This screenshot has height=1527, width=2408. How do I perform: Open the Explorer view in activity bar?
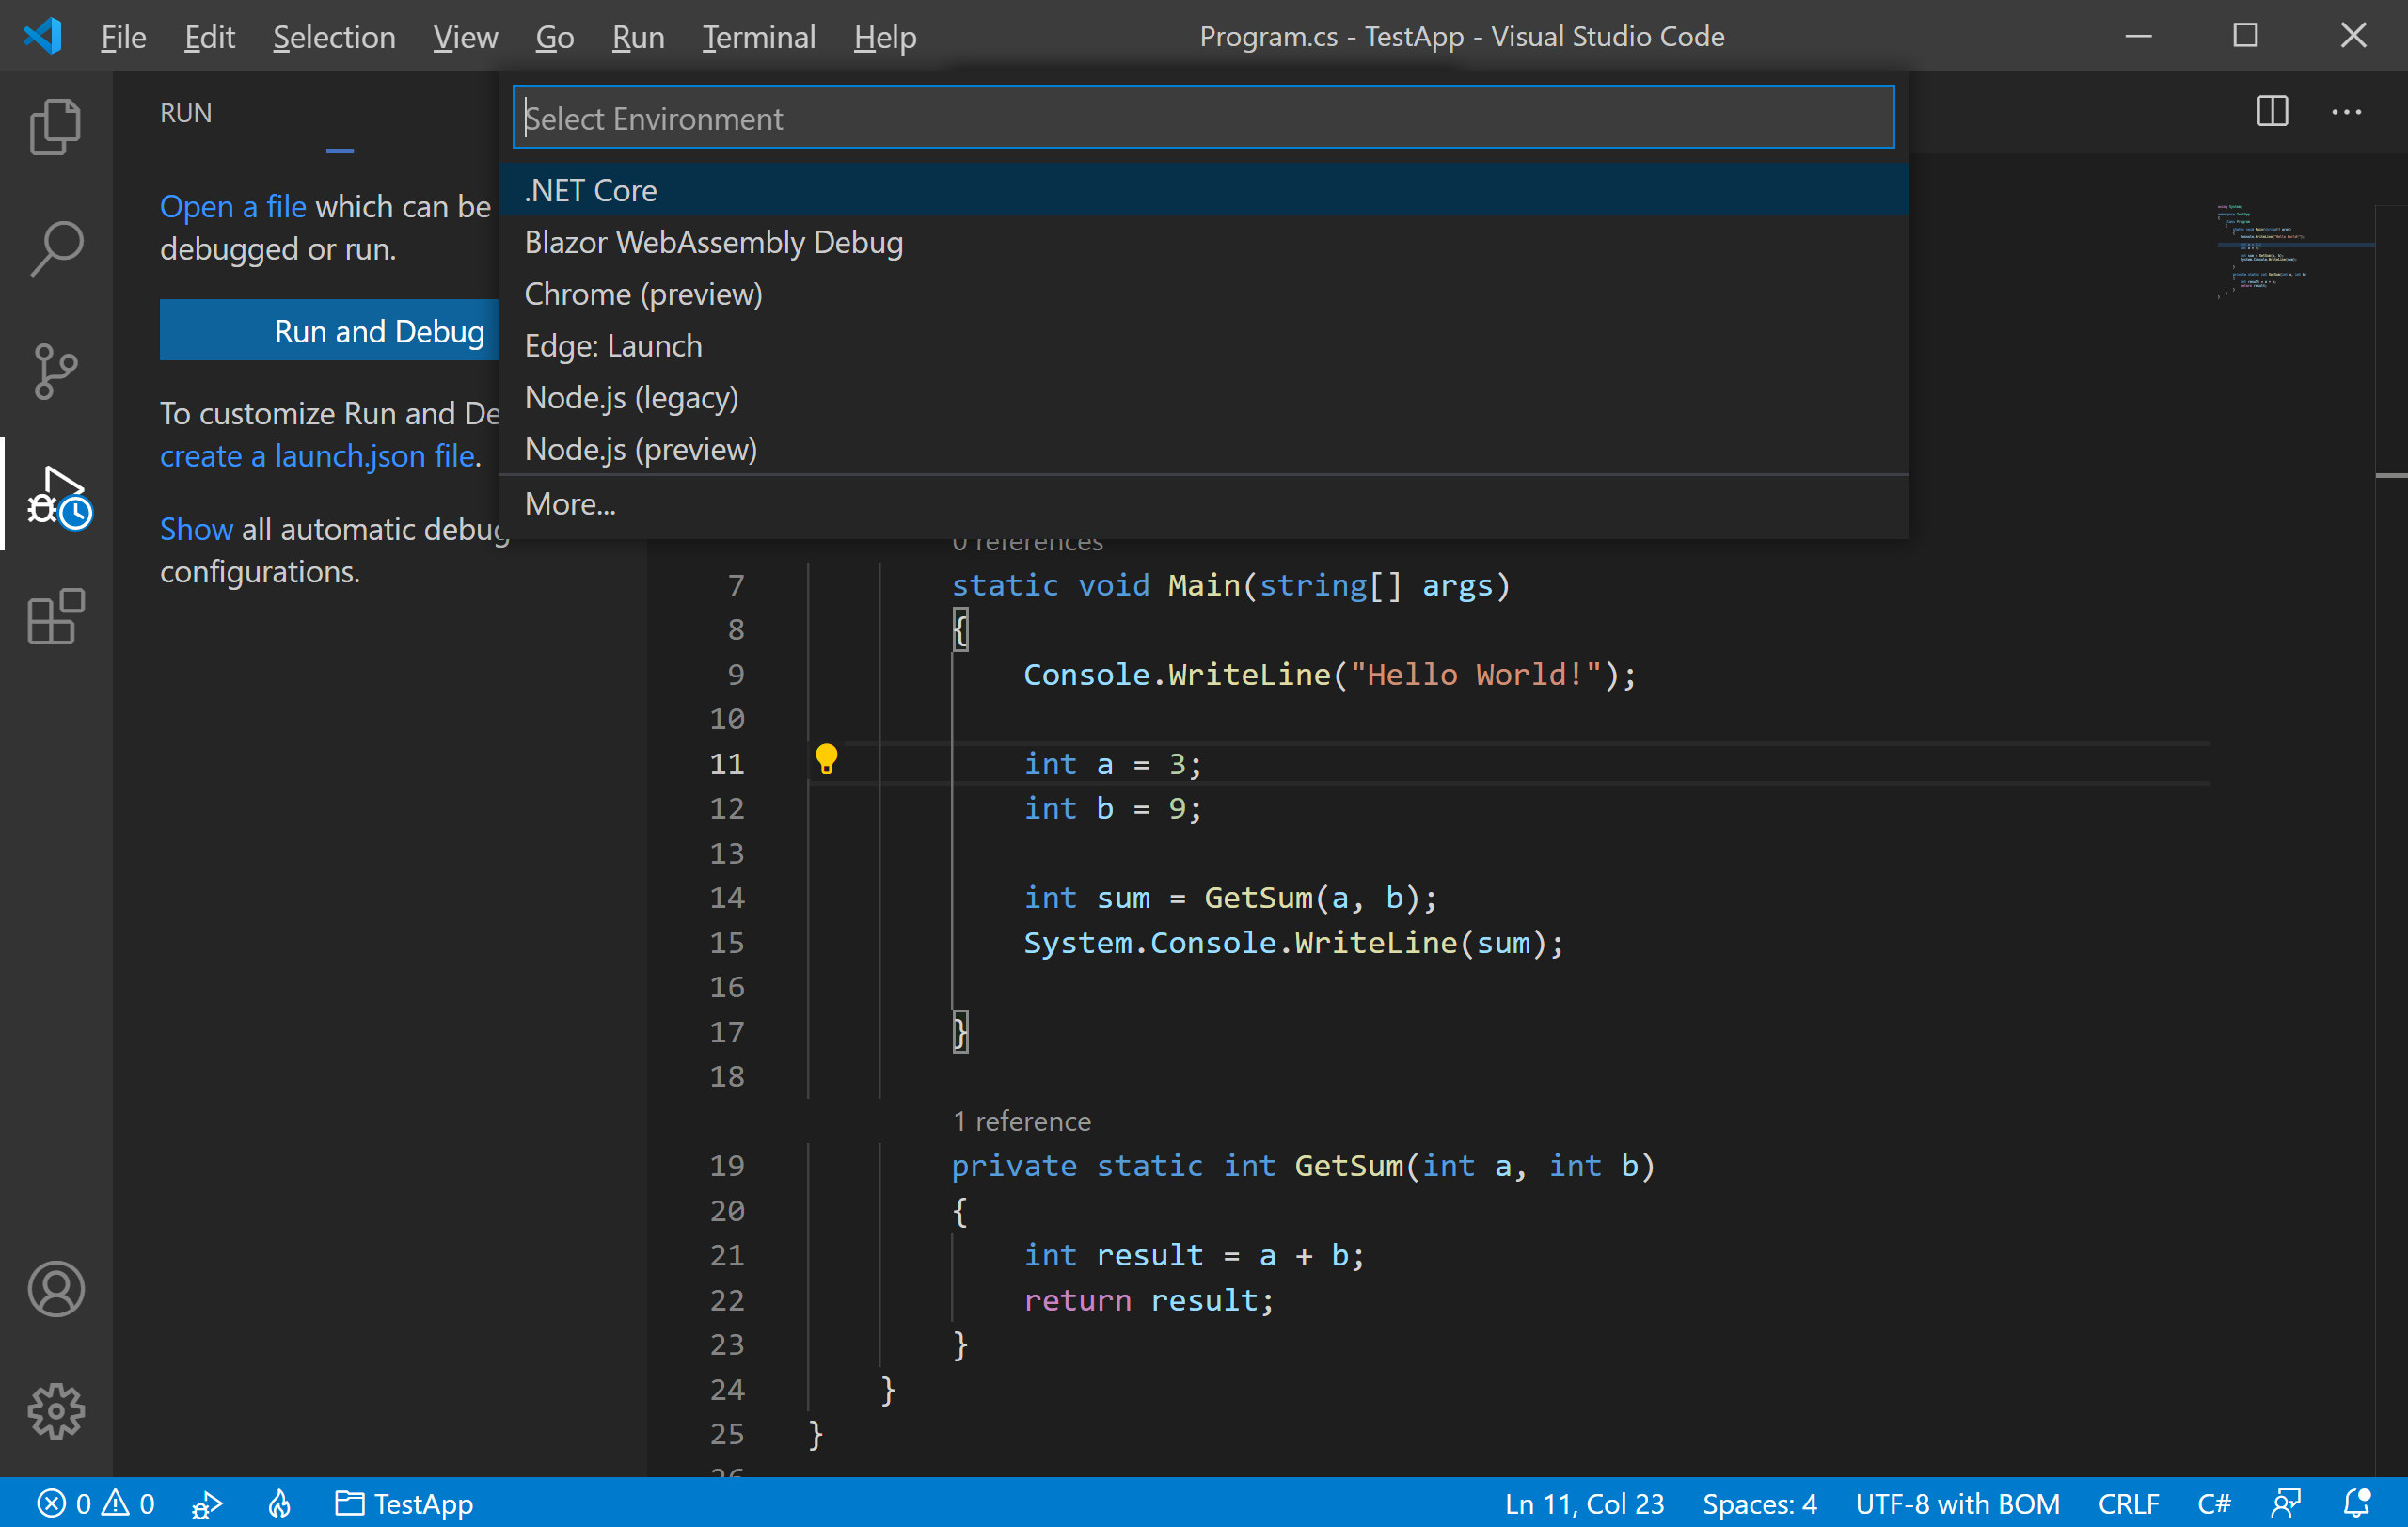click(55, 127)
